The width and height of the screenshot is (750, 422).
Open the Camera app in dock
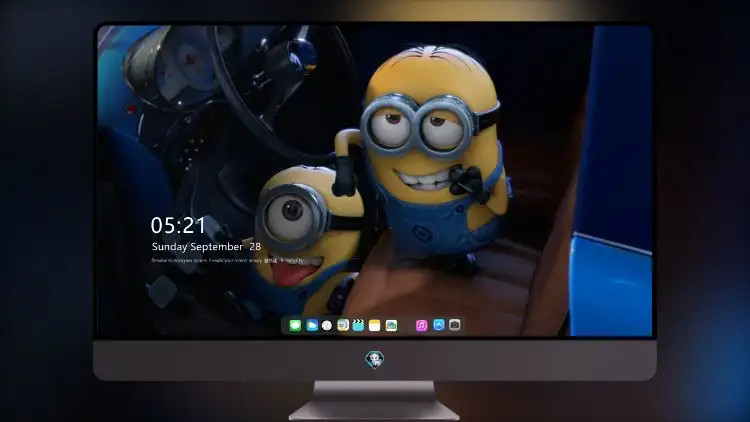coord(455,325)
